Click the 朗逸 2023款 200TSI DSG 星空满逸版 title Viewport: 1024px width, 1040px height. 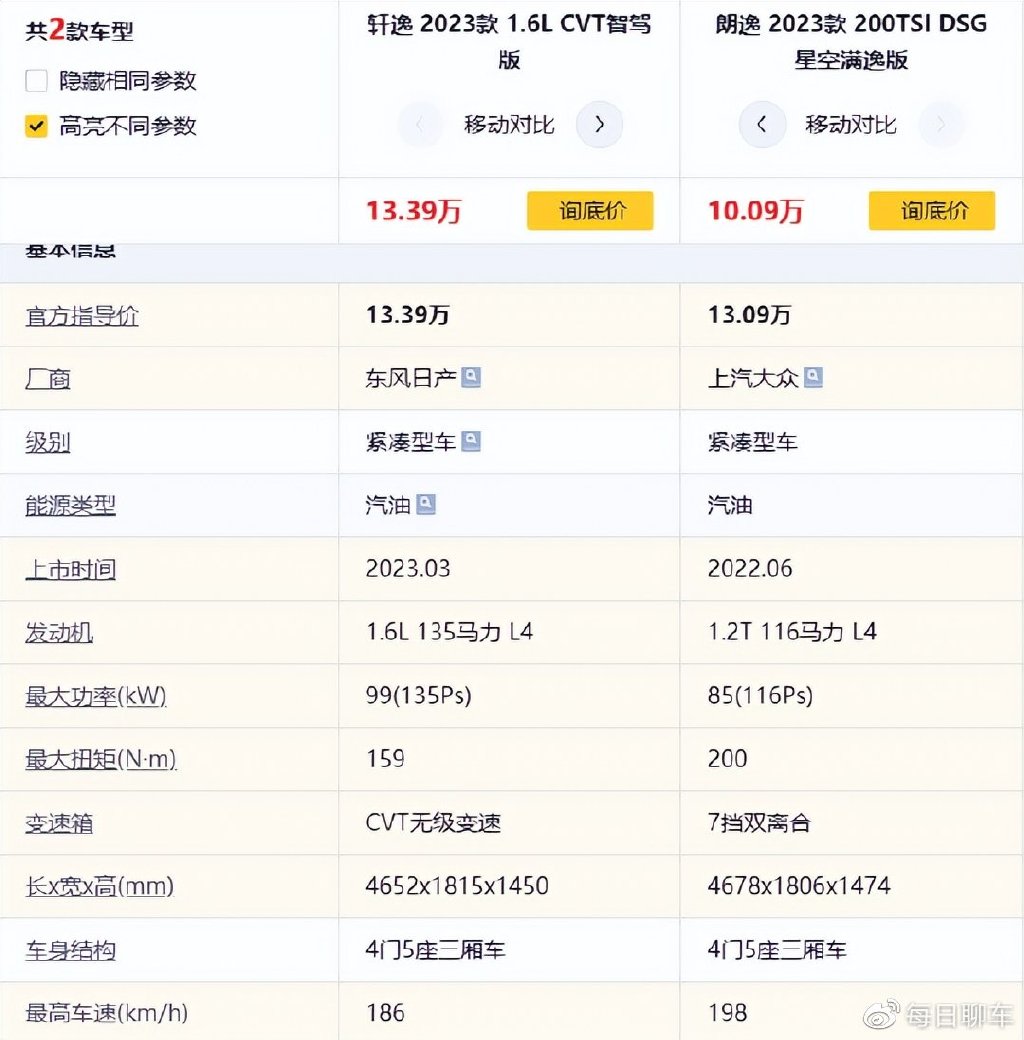pos(851,41)
